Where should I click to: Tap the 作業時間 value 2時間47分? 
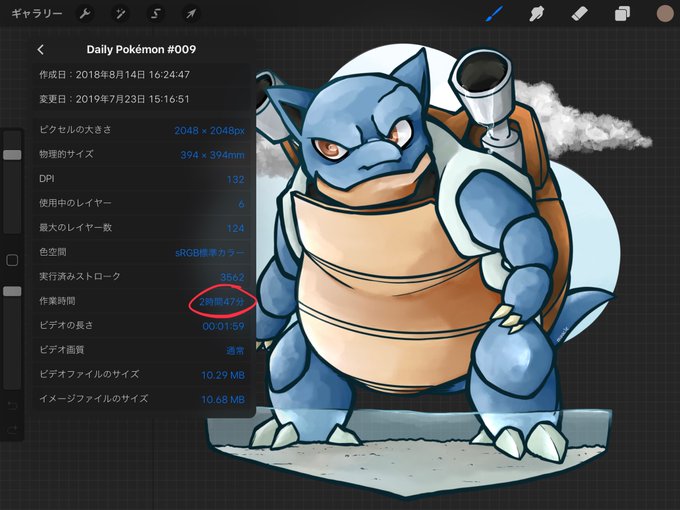pos(222,301)
